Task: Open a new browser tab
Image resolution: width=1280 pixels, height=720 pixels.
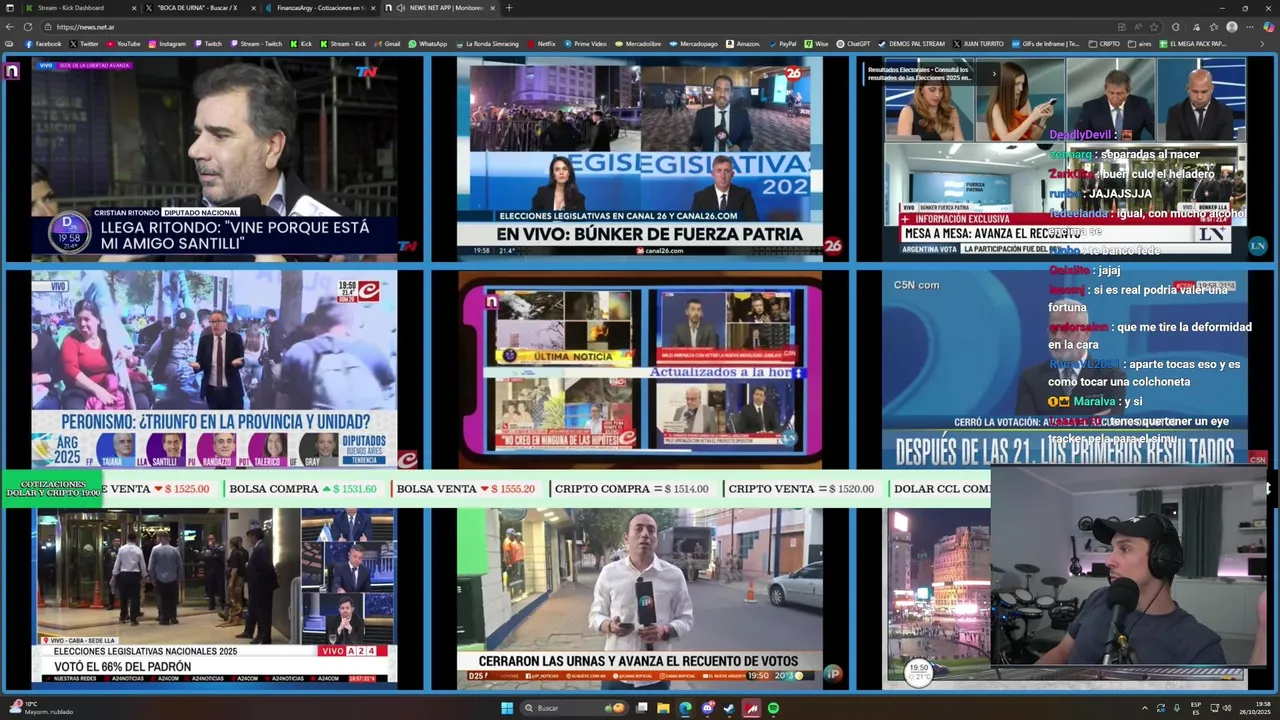Action: (508, 8)
